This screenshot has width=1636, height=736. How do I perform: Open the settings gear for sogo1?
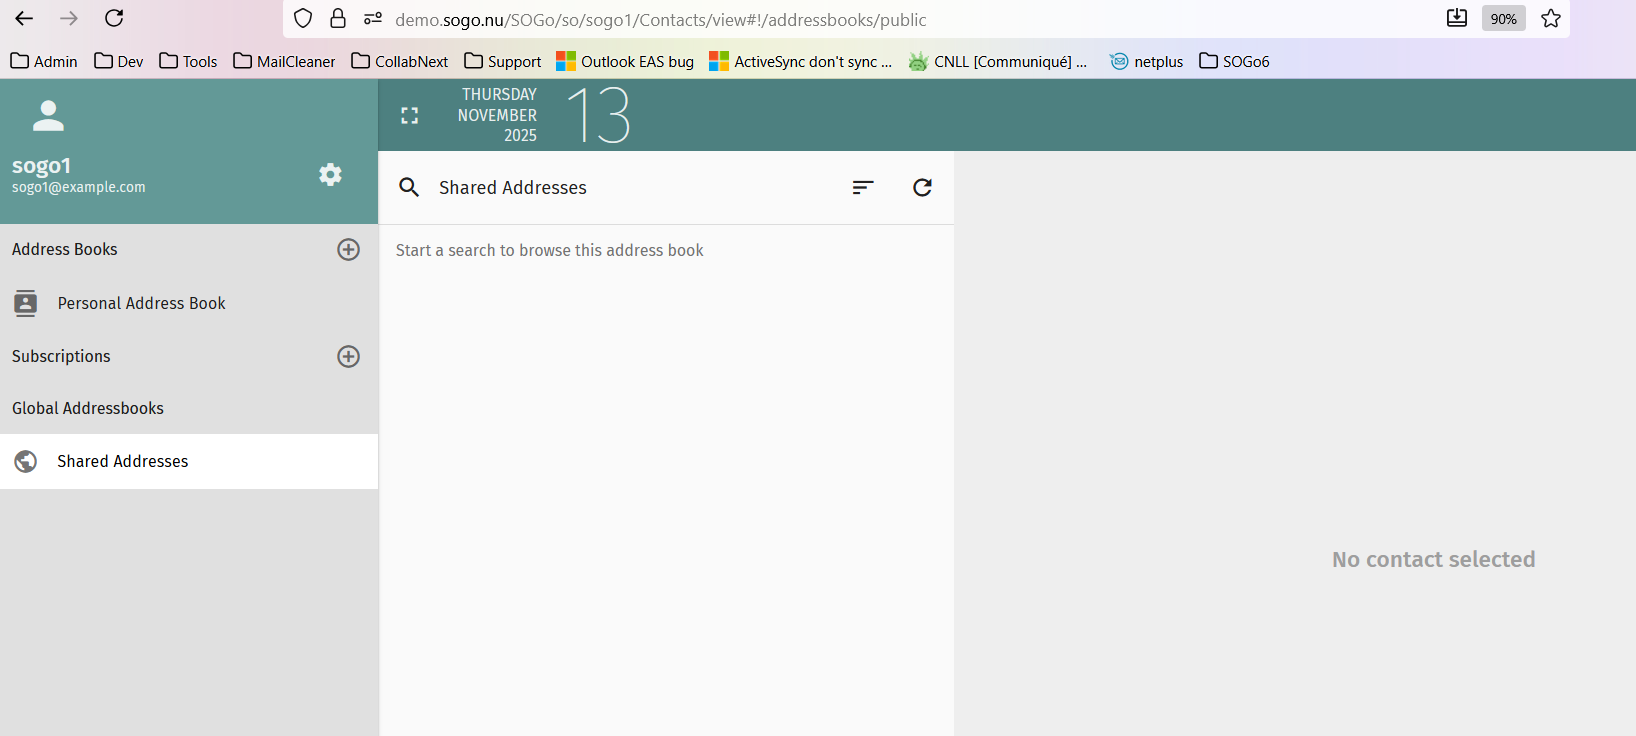pyautogui.click(x=330, y=175)
